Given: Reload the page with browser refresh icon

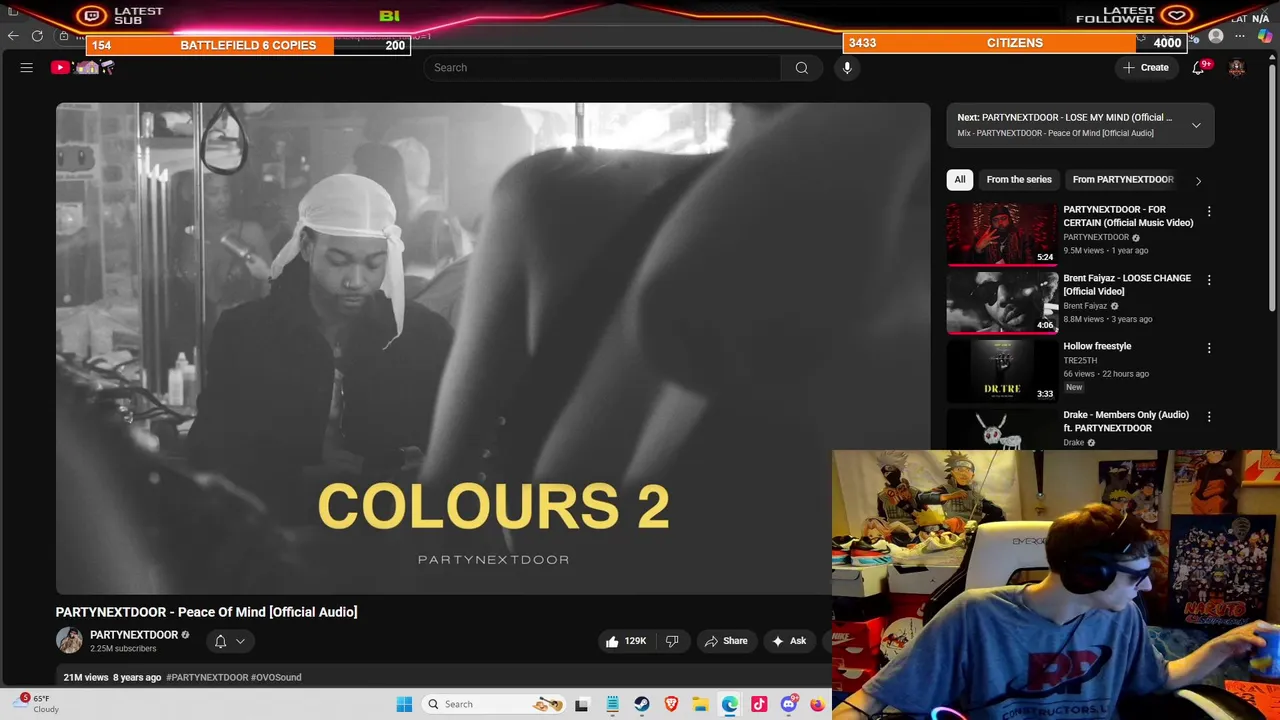Looking at the screenshot, I should click(37, 36).
